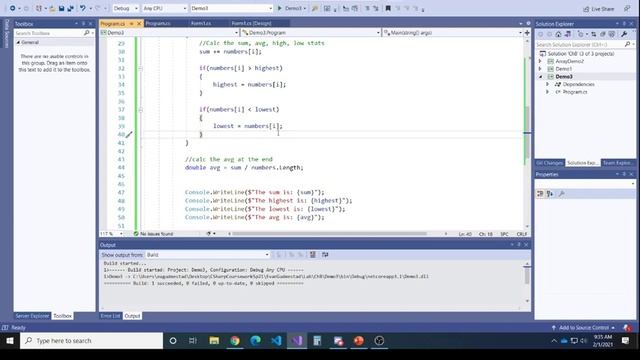
Task: Expand Program.cs node in Solution Explorer
Action: pyautogui.click(x=548, y=92)
